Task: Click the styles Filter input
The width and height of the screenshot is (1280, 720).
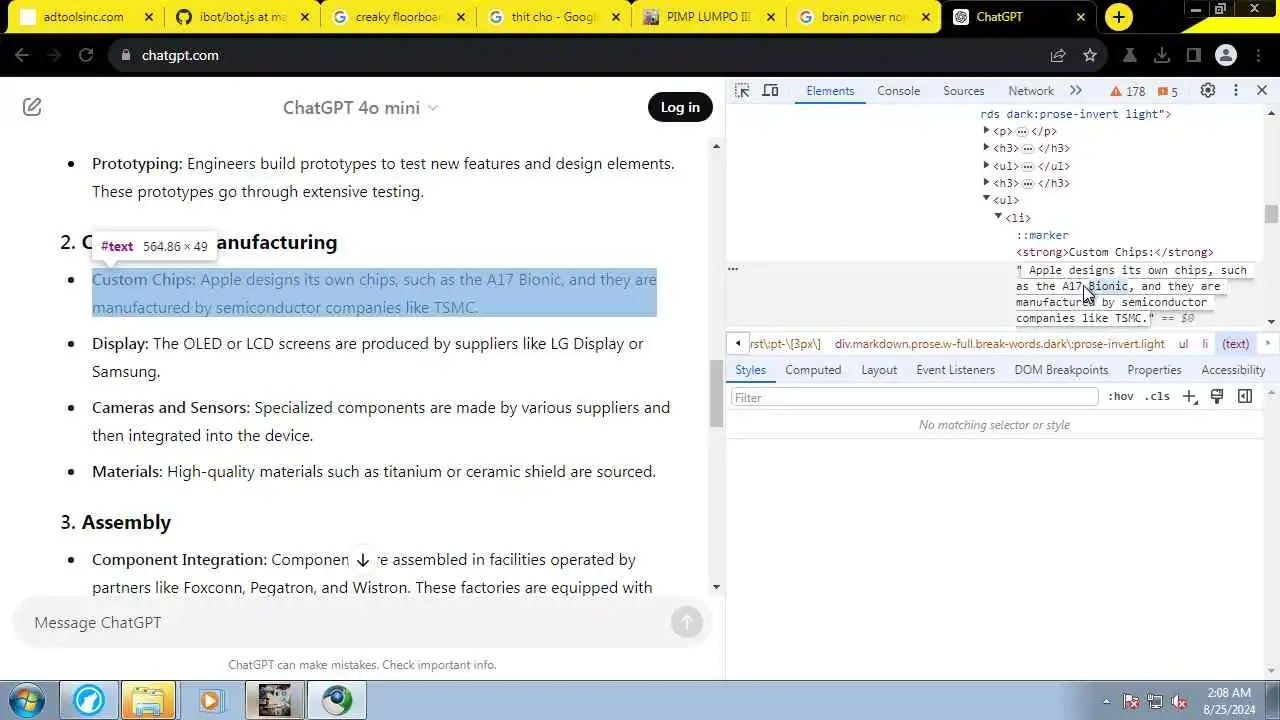Action: (914, 397)
